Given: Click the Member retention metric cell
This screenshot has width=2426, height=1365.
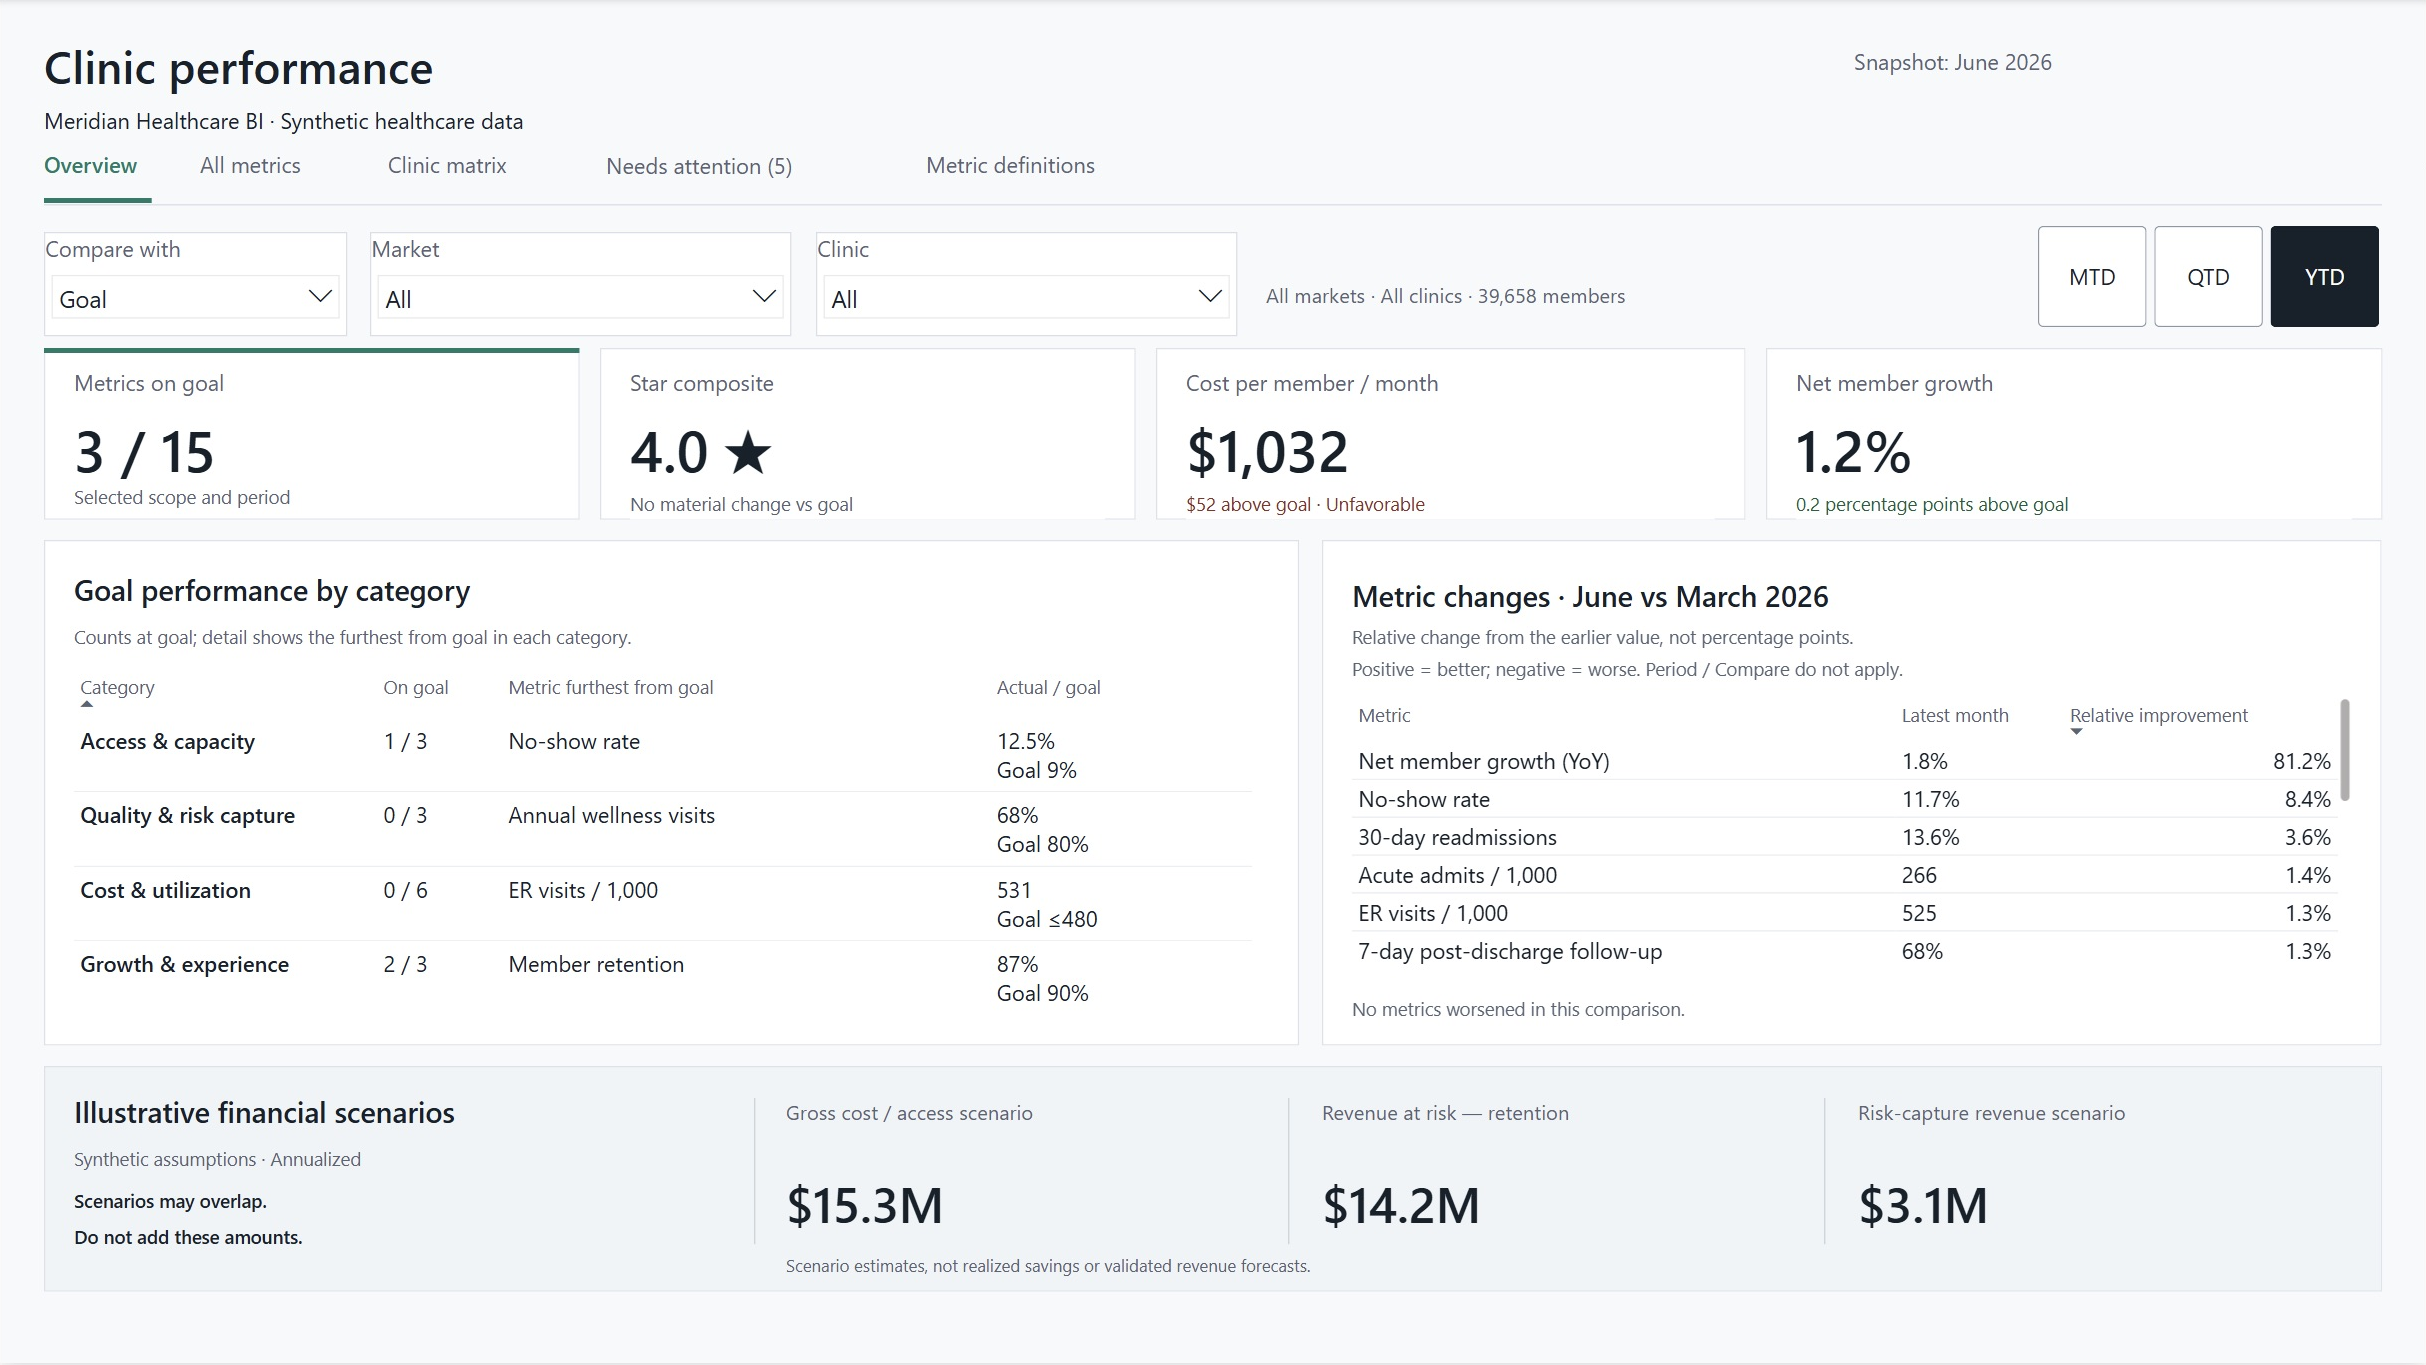Looking at the screenshot, I should (596, 965).
